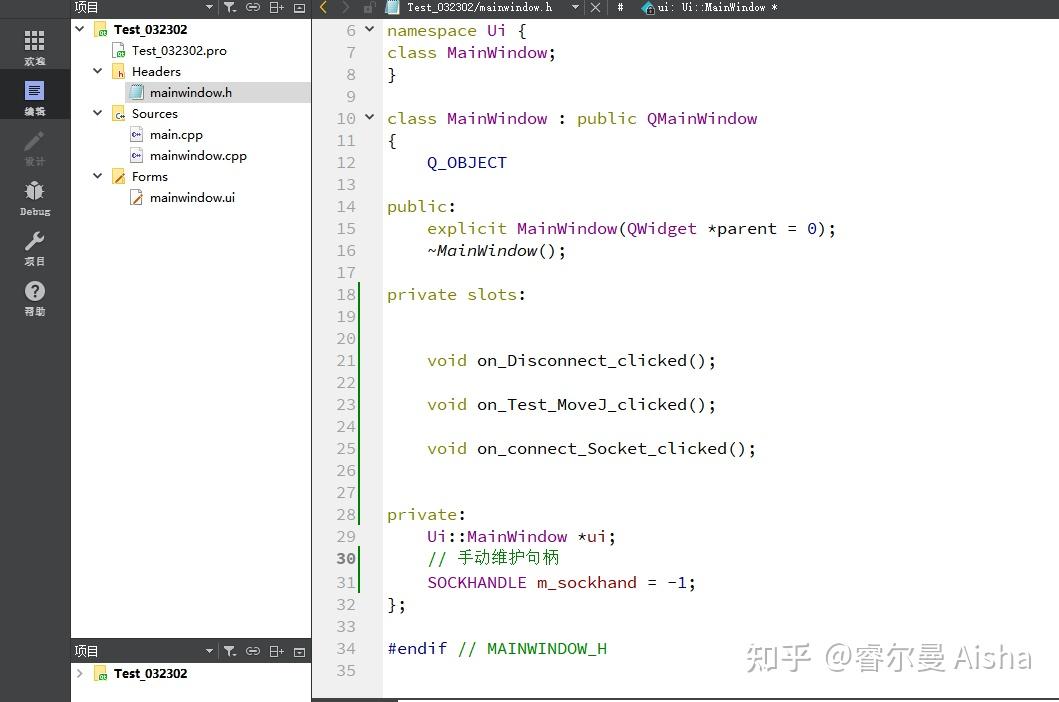Collapse the Sources folder
Viewport: 1059px width, 702px height.
tap(98, 113)
